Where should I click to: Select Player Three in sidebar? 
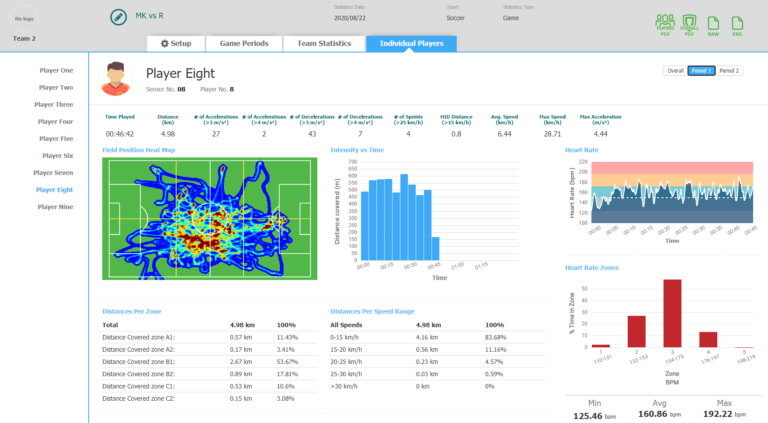53,105
